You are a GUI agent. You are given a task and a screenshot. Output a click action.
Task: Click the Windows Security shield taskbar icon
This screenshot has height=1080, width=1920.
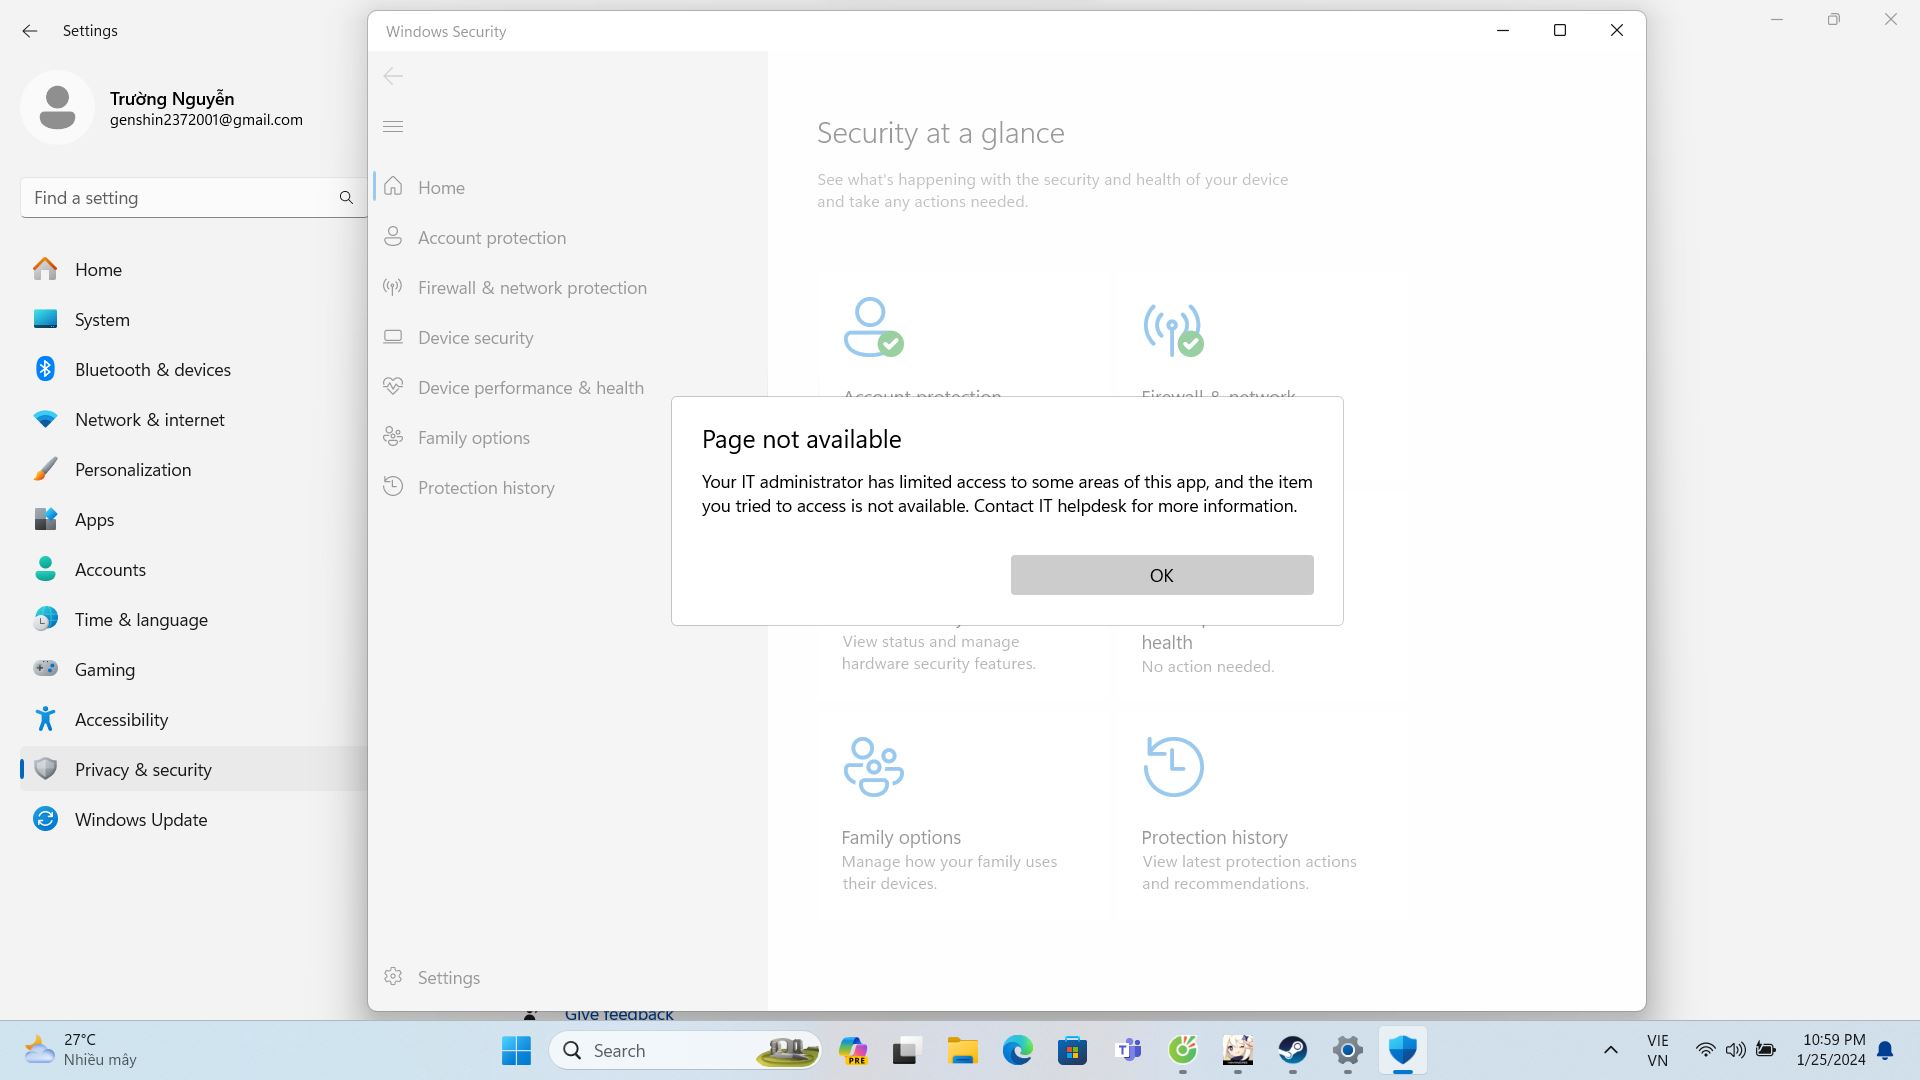pyautogui.click(x=1402, y=1051)
